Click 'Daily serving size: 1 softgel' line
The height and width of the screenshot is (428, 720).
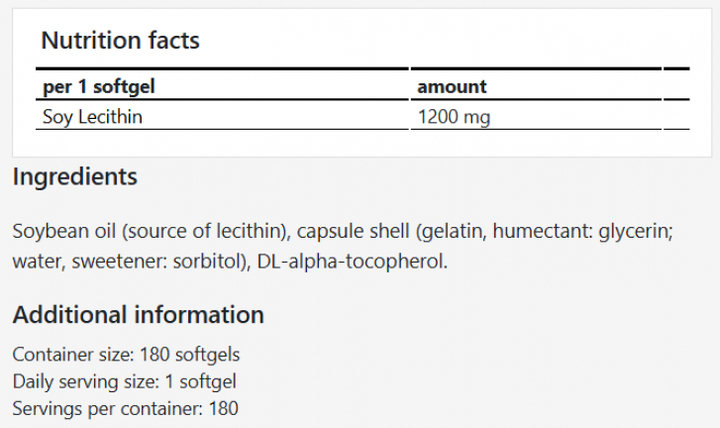point(124,381)
